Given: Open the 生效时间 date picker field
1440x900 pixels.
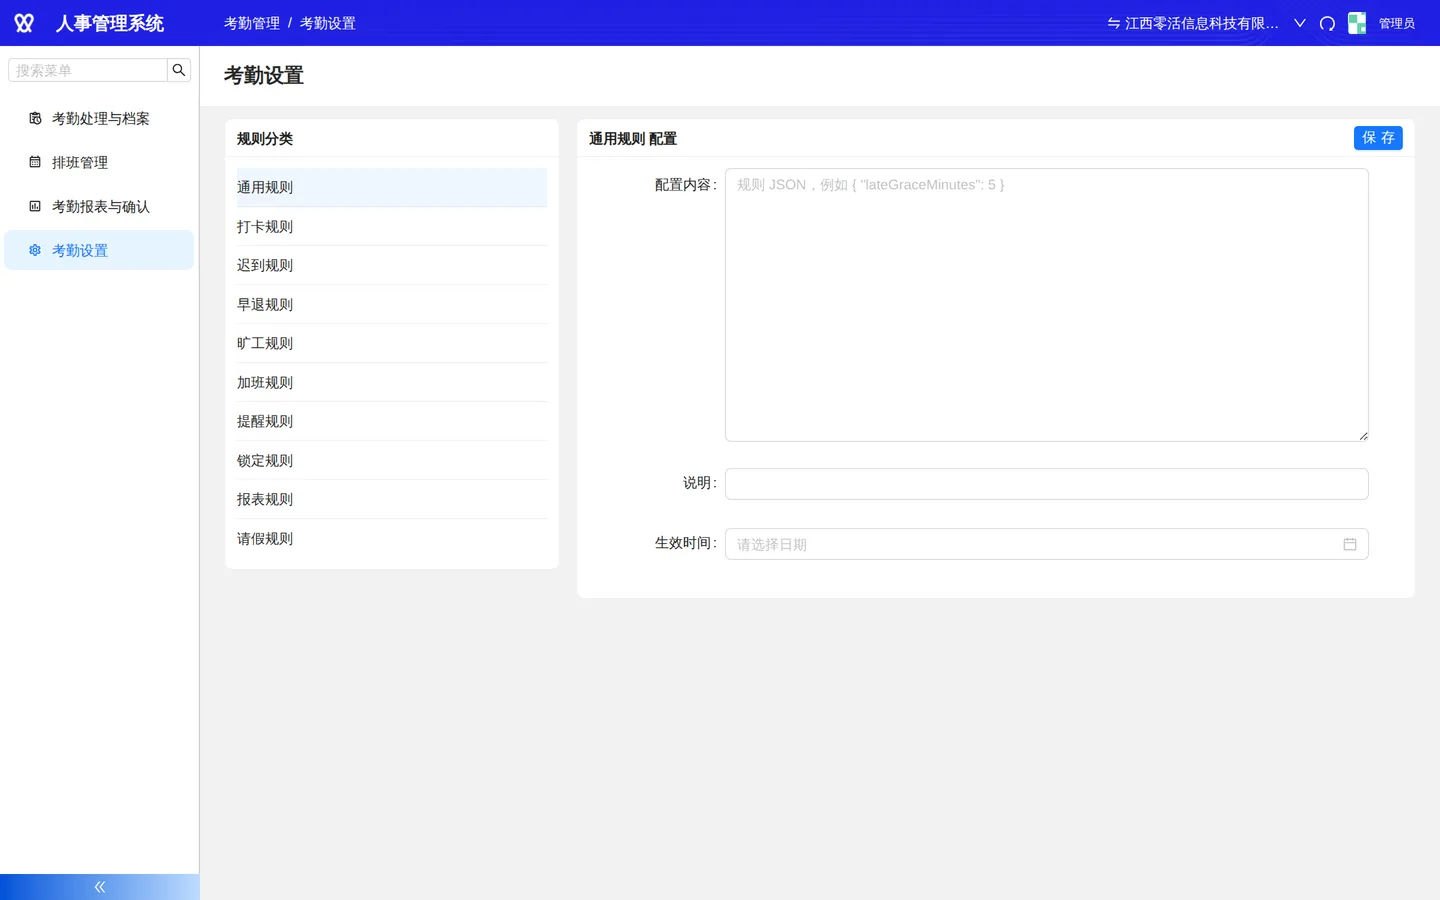Looking at the screenshot, I should [1046, 544].
